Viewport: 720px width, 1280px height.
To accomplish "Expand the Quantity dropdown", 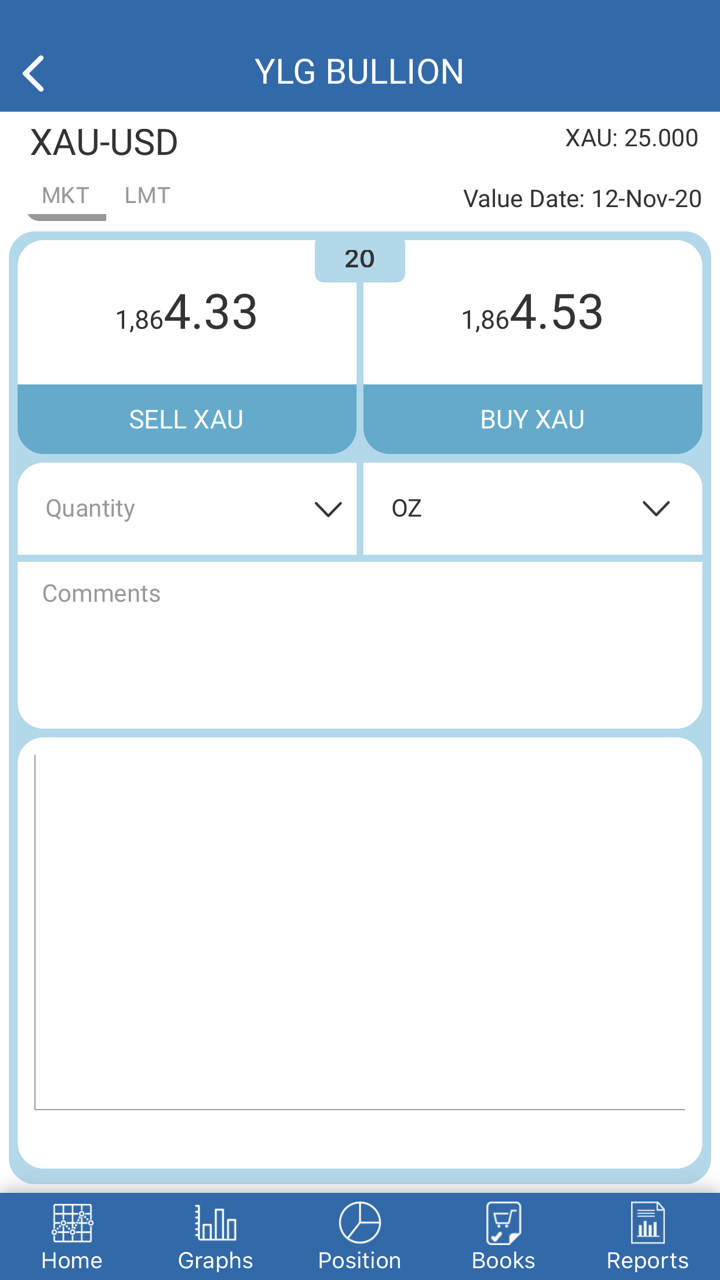I will [x=187, y=509].
